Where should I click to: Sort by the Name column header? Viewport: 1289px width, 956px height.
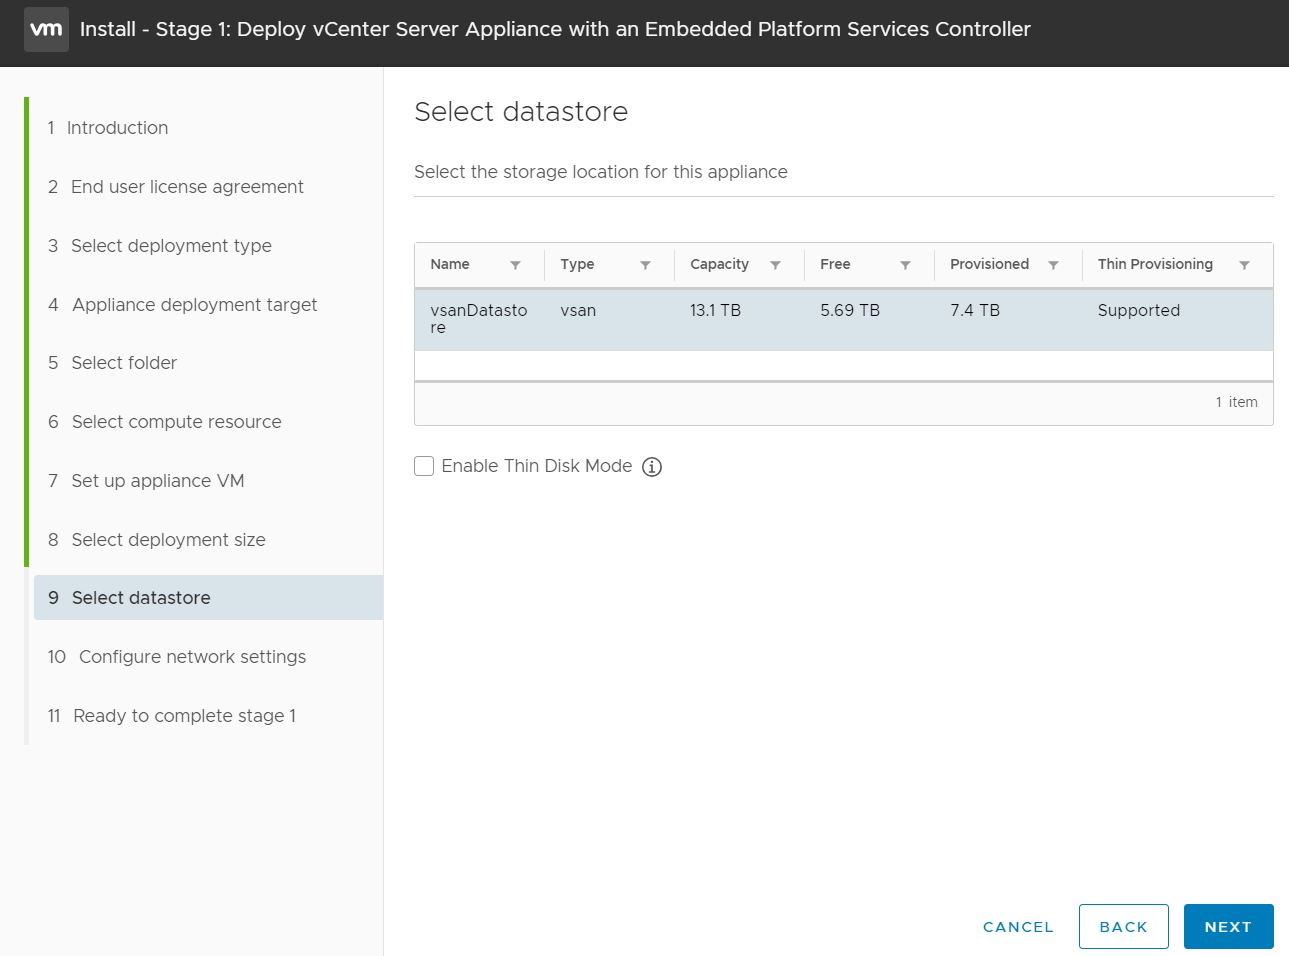[x=450, y=264]
